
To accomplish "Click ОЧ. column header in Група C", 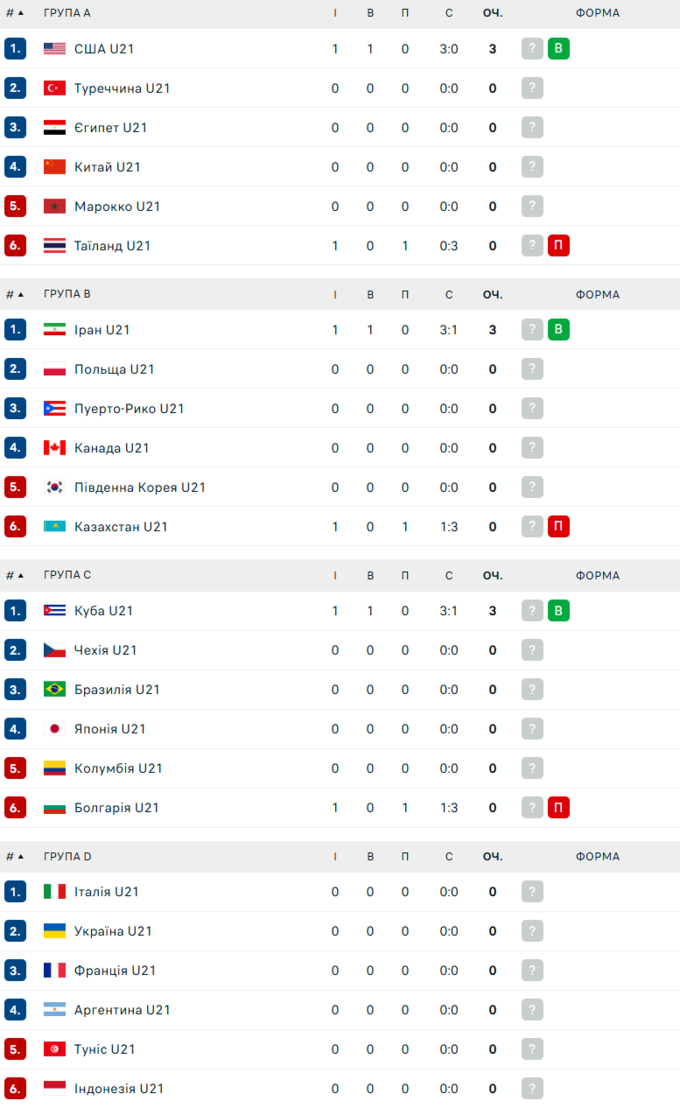I will pyautogui.click(x=492, y=575).
